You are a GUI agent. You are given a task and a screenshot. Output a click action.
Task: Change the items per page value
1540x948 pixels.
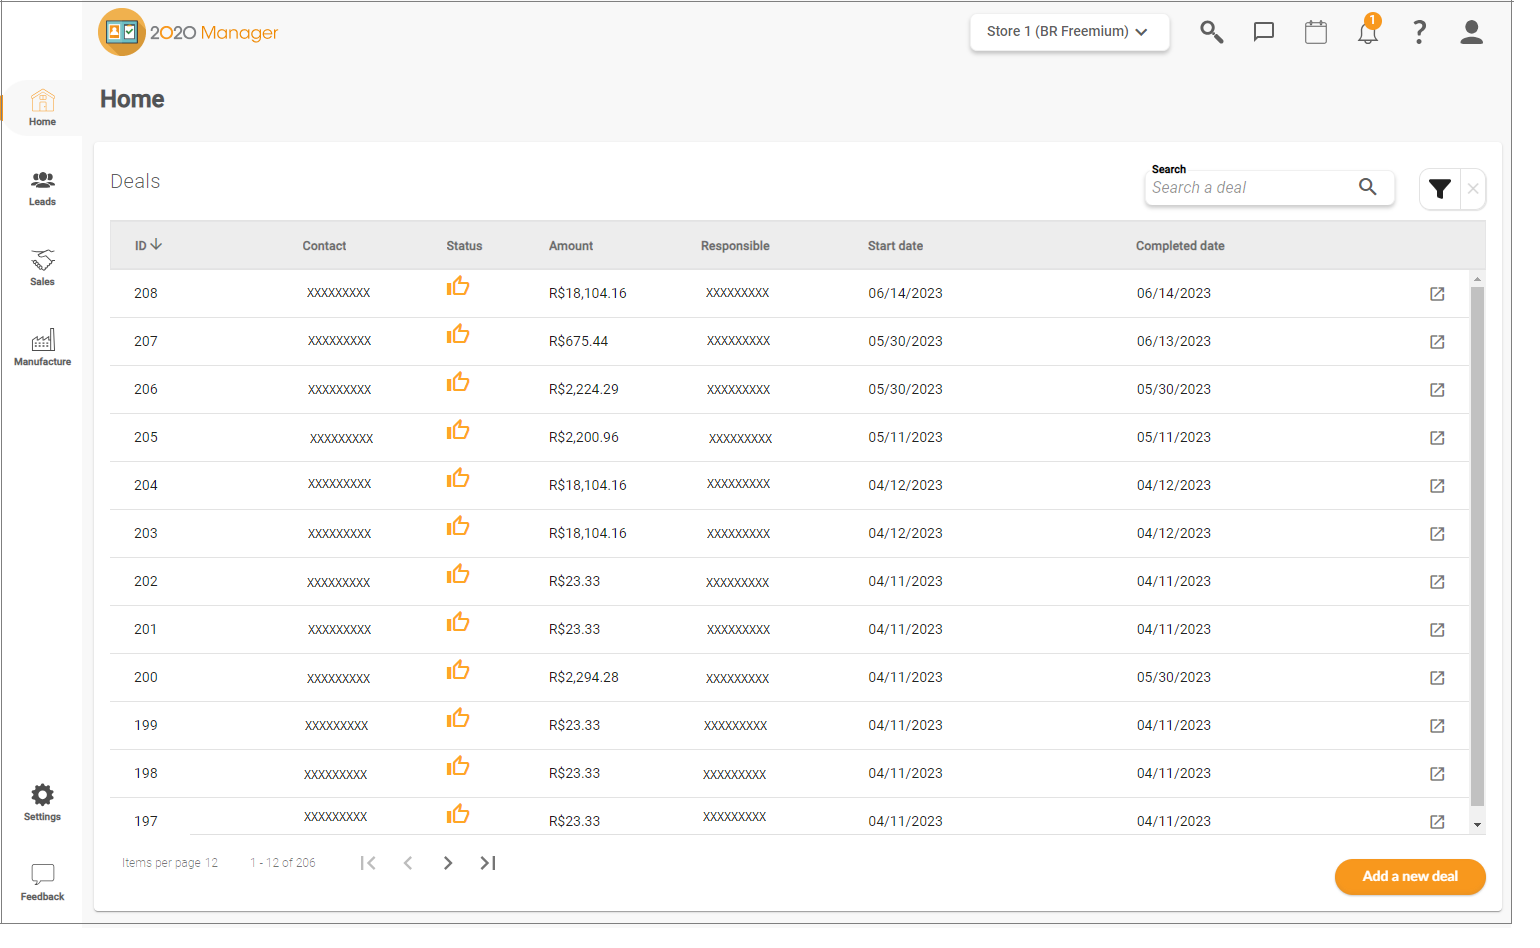coord(211,863)
